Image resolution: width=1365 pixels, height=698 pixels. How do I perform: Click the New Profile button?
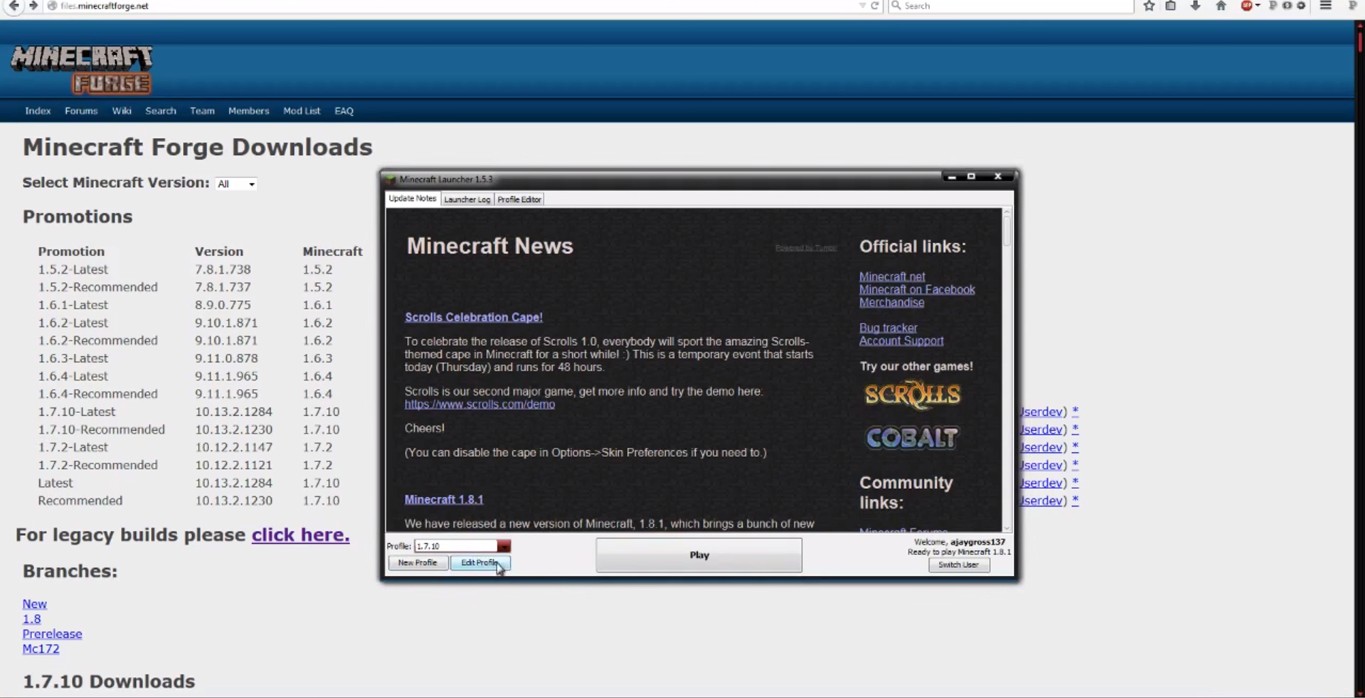point(417,563)
